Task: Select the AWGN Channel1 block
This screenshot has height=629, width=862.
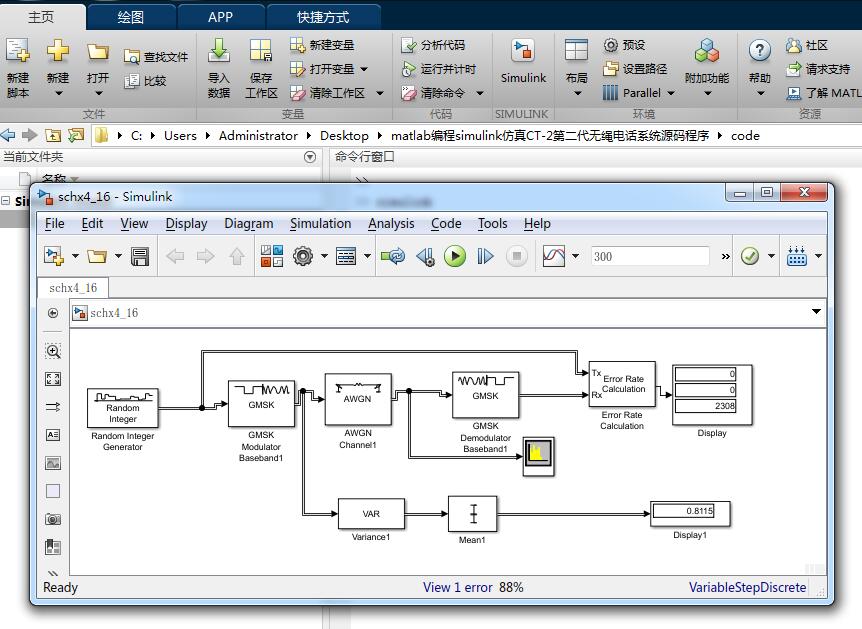Action: click(358, 399)
